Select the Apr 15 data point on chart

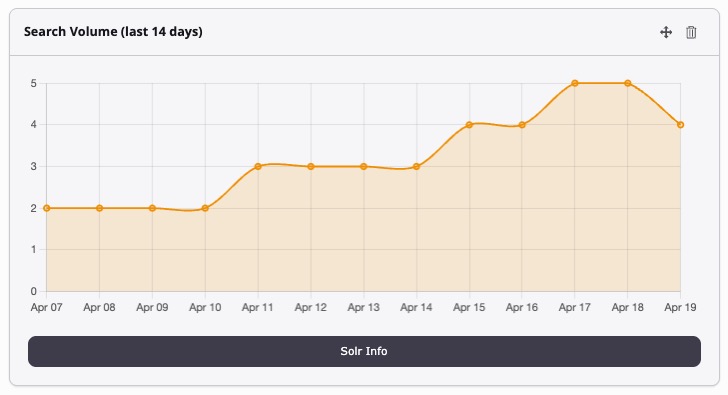pos(469,125)
